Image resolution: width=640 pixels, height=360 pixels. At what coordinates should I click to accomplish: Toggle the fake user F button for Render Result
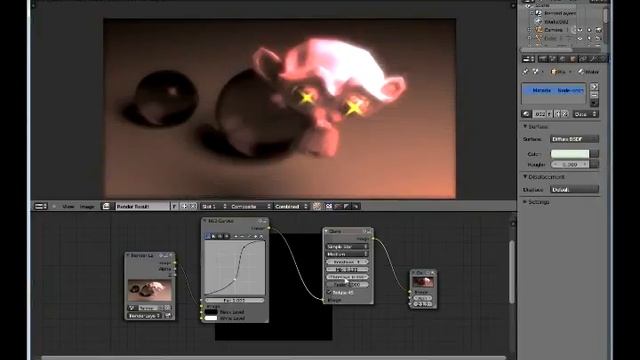[175, 206]
